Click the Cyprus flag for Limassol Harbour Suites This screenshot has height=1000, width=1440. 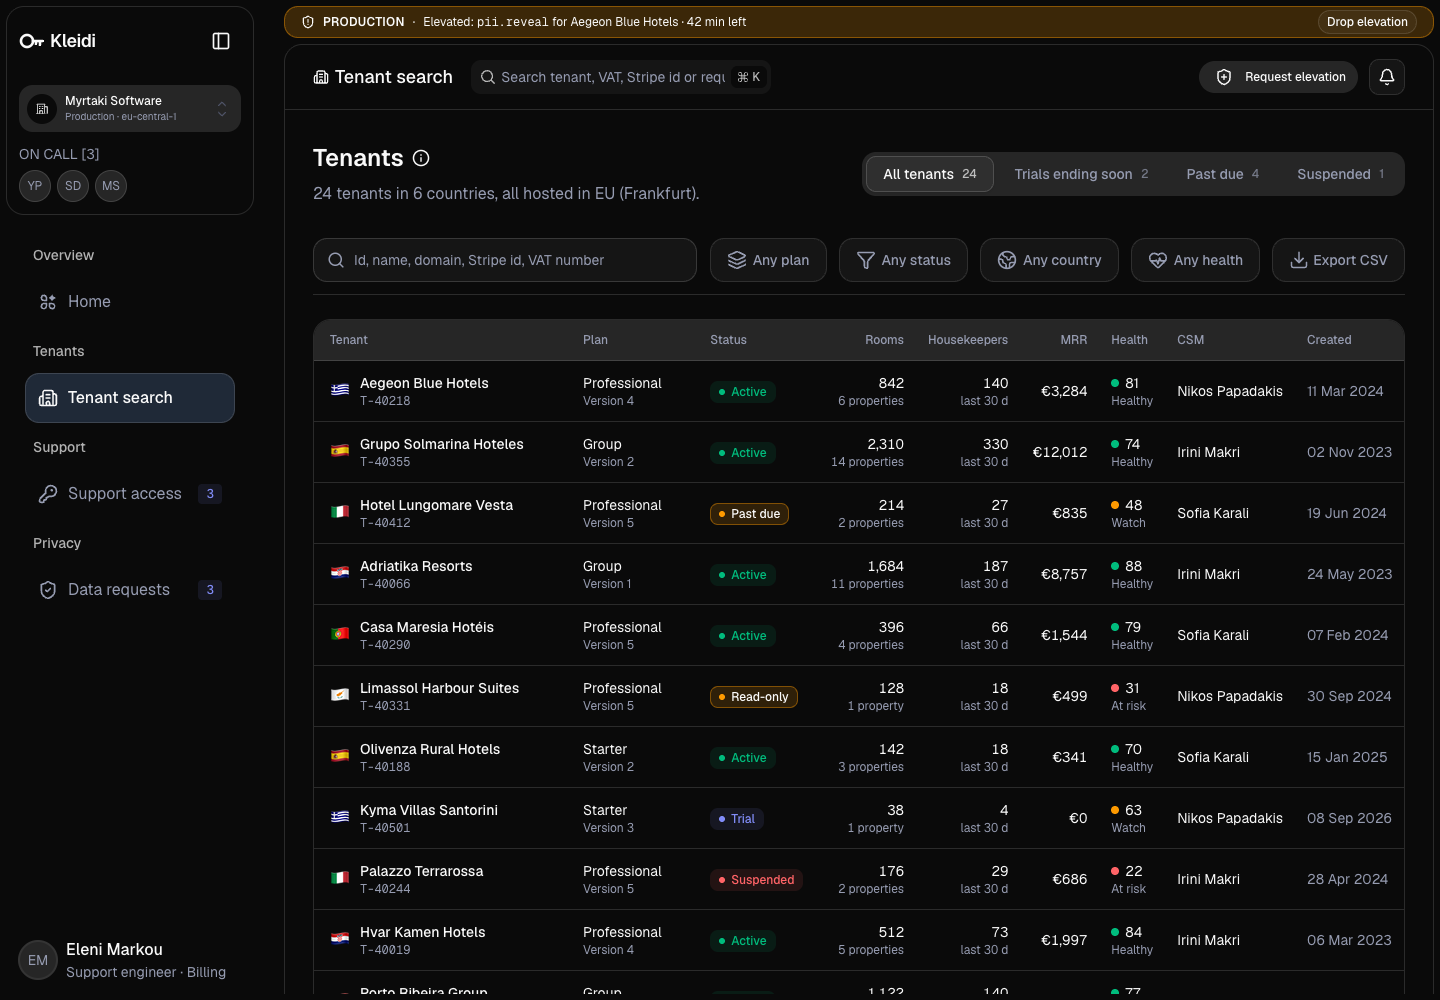pos(340,695)
